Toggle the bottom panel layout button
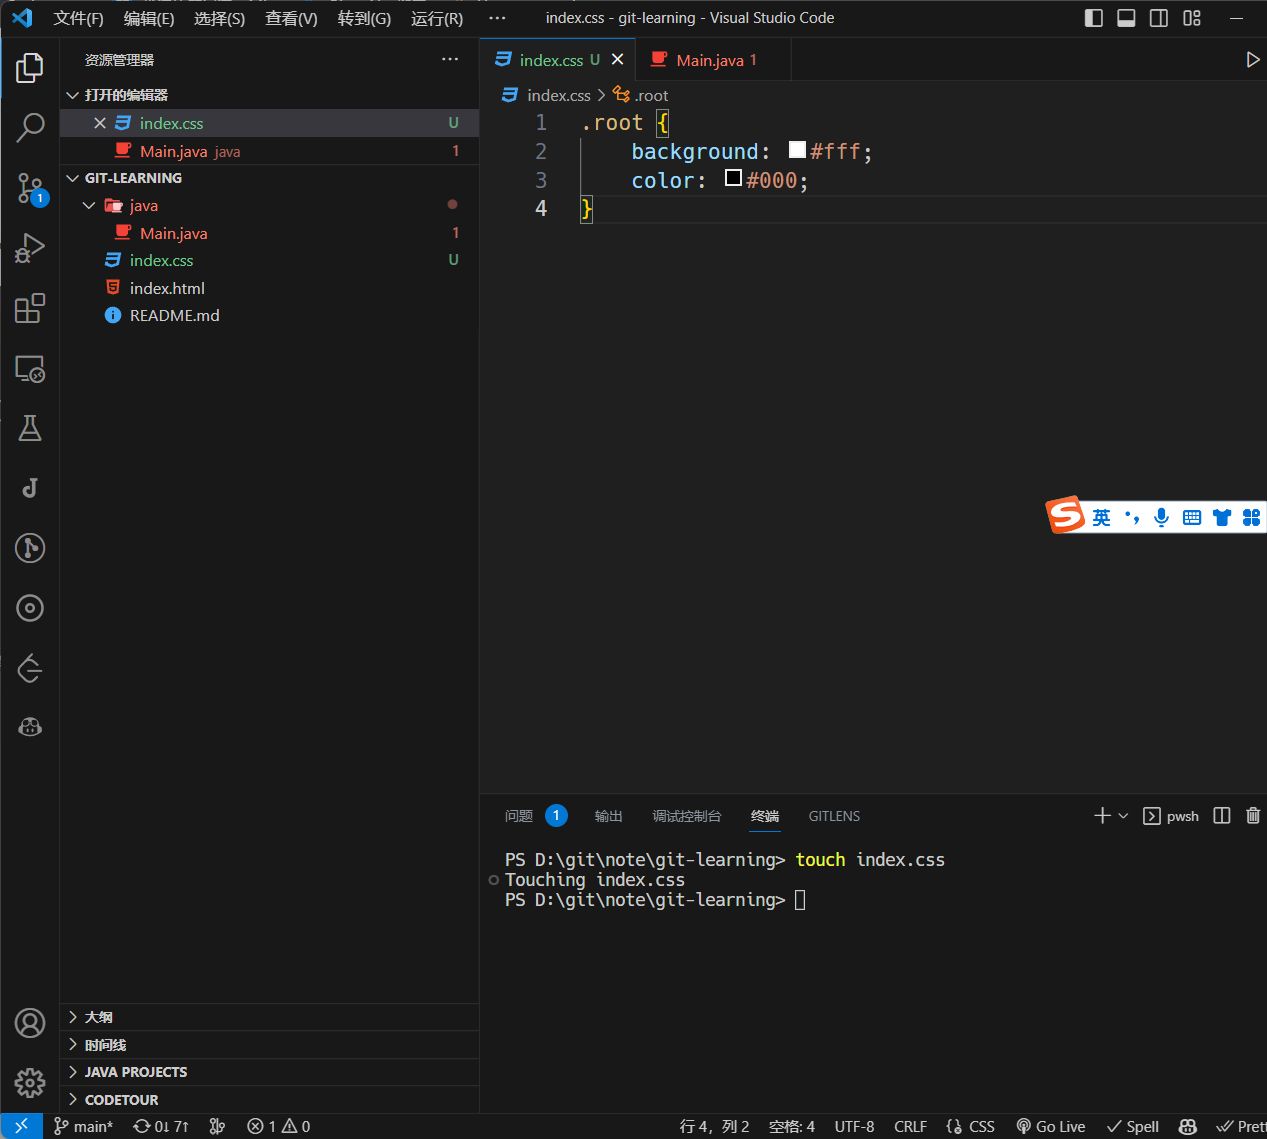 coord(1126,18)
